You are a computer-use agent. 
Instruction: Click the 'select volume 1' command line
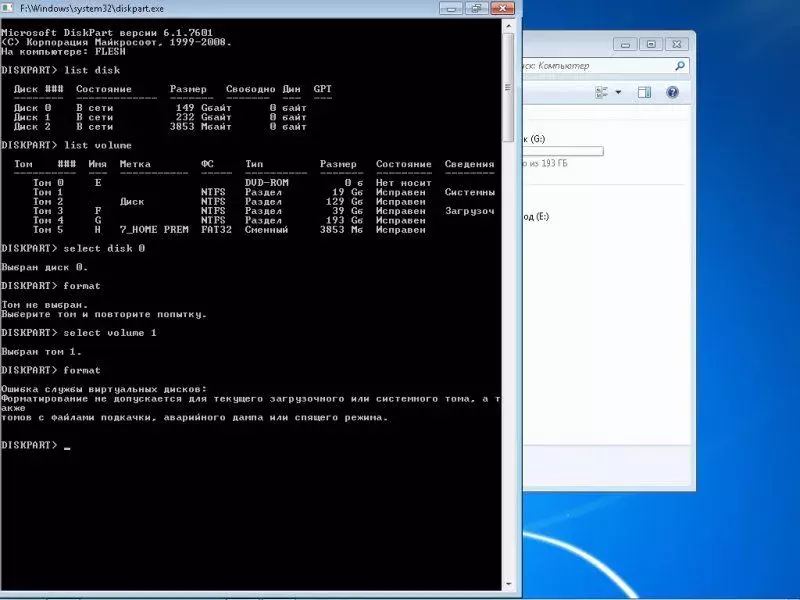tap(79, 333)
